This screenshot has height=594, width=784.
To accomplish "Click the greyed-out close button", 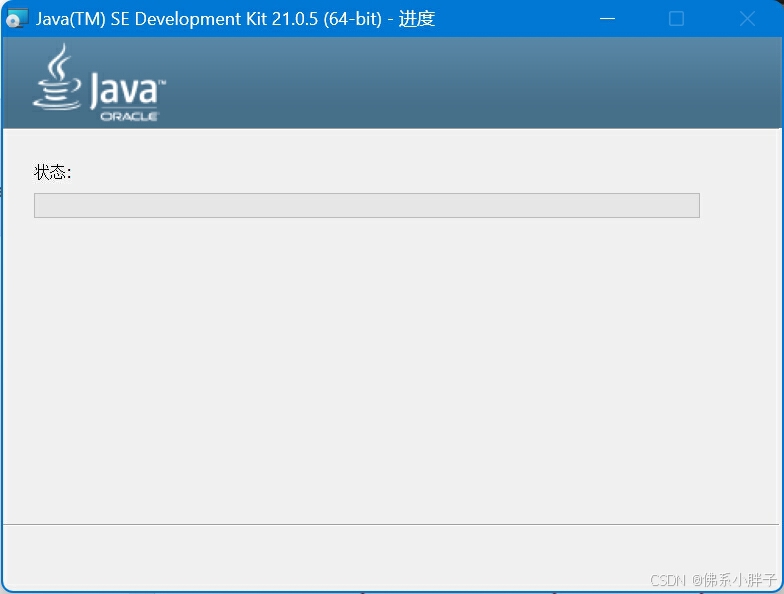I will click(747, 18).
